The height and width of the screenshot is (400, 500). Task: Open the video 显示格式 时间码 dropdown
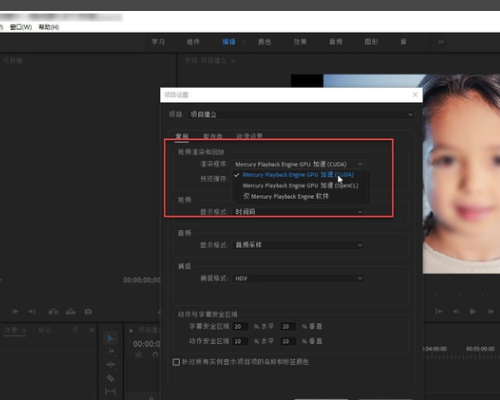pos(298,212)
